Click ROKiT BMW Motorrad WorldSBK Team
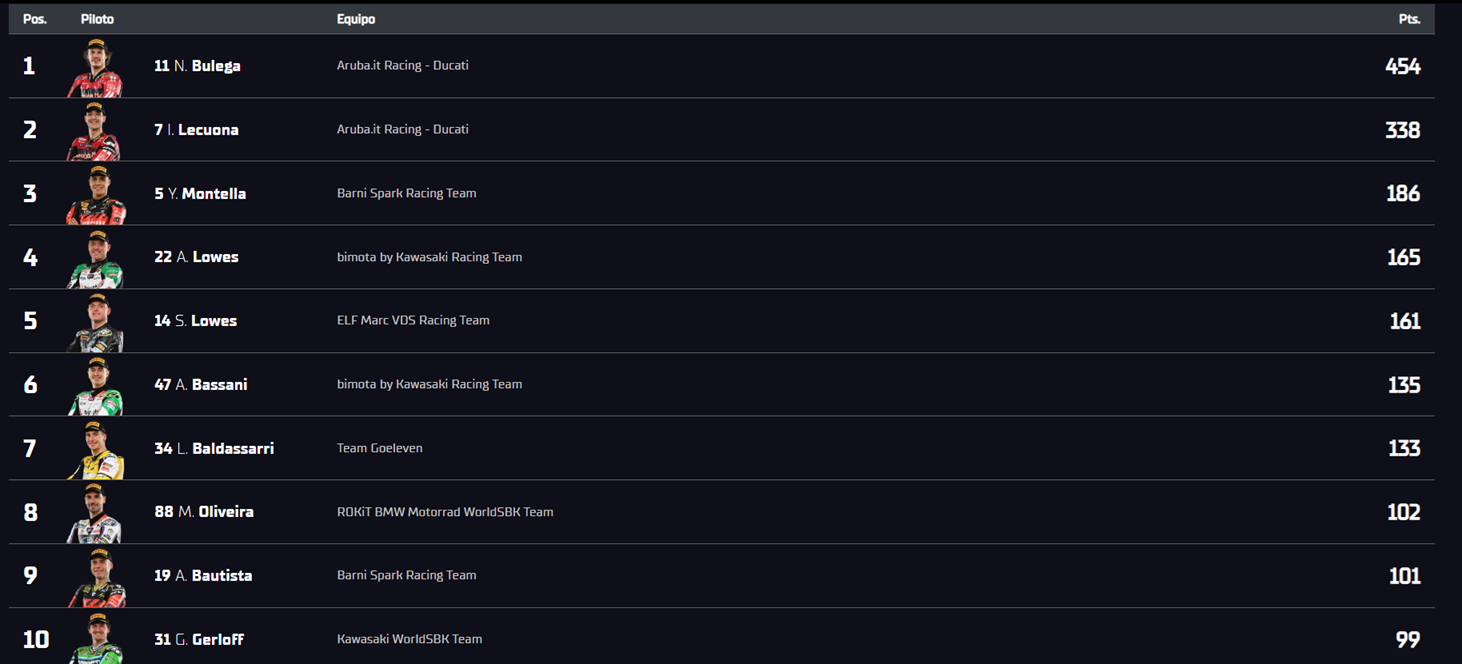 pos(445,512)
